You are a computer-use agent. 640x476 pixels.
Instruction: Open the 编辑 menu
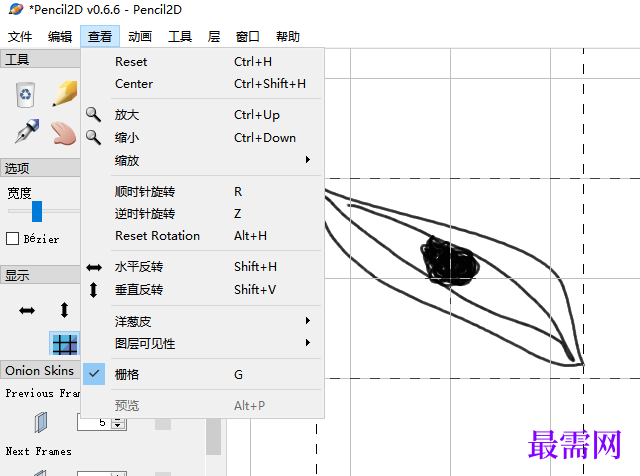click(60, 36)
